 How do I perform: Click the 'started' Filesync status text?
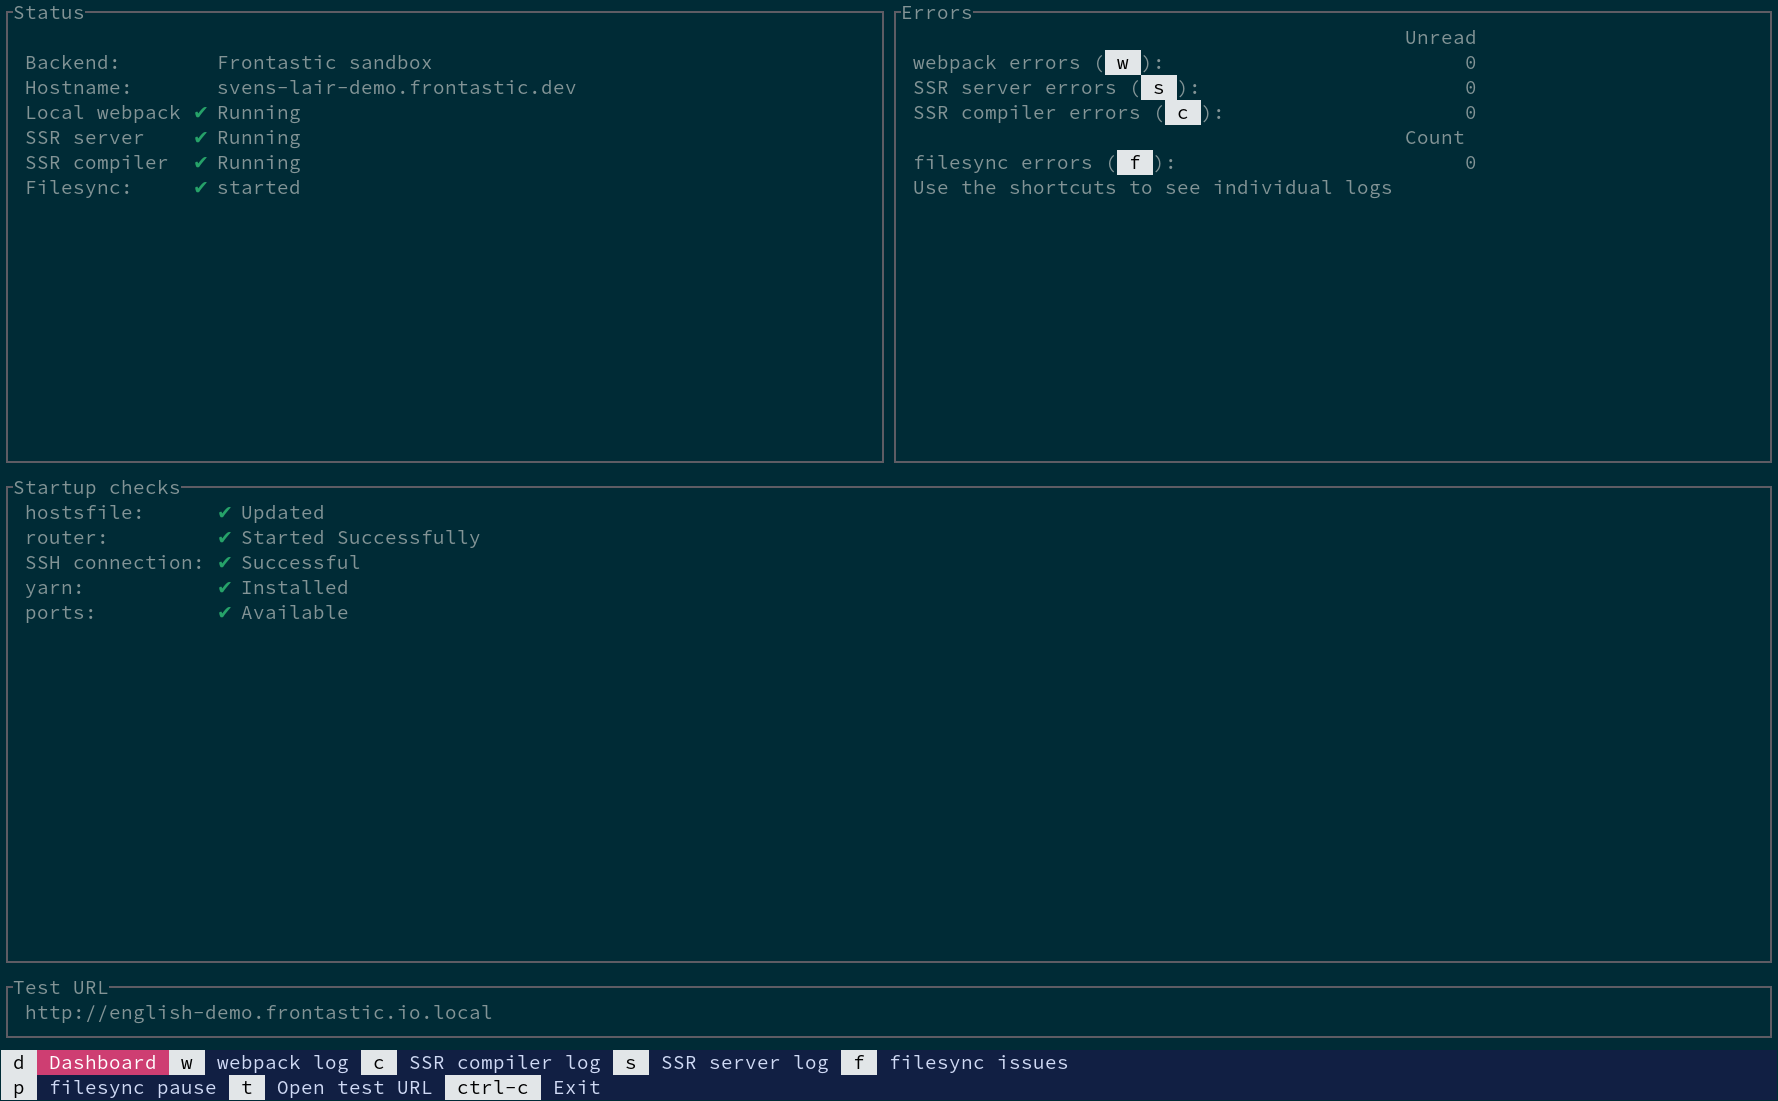[259, 187]
